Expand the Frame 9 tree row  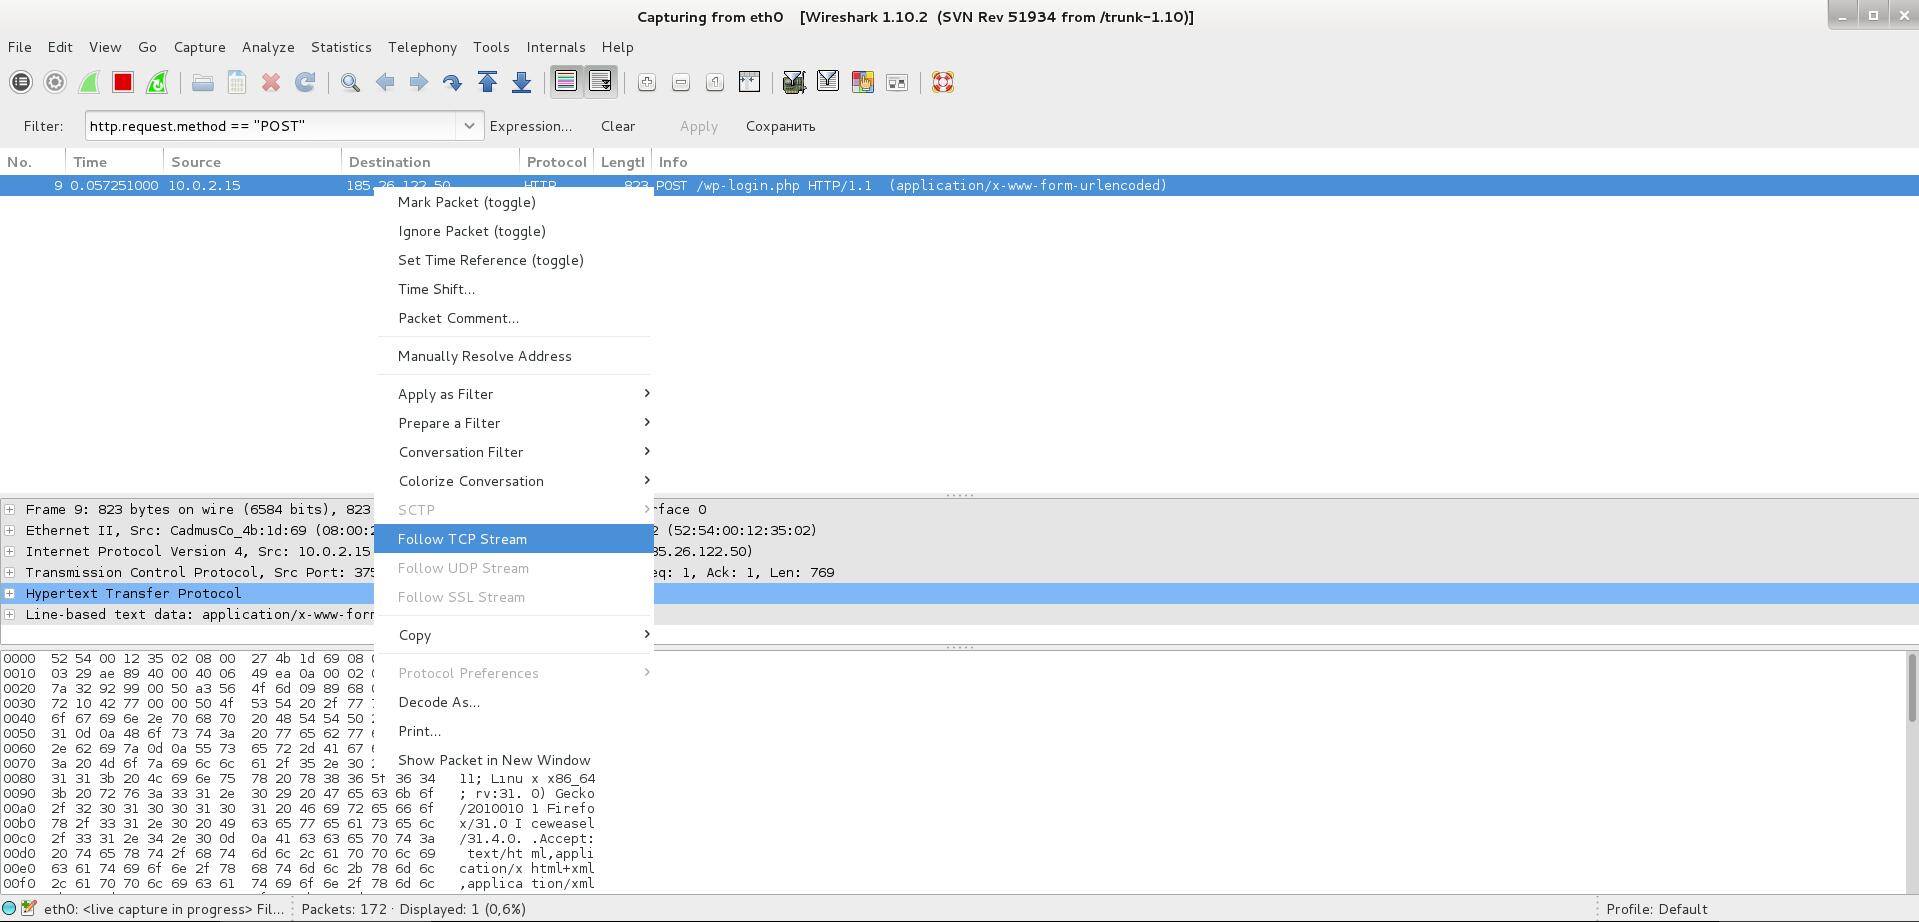(10, 509)
